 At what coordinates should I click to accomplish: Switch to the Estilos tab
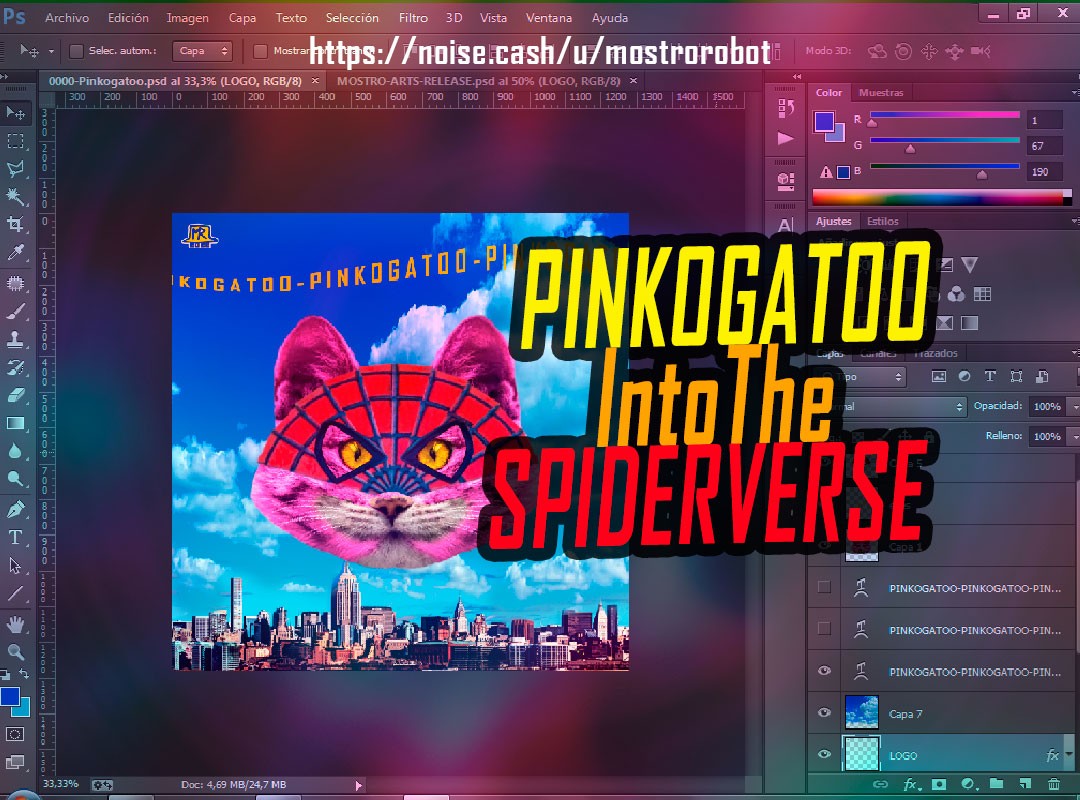coord(882,221)
